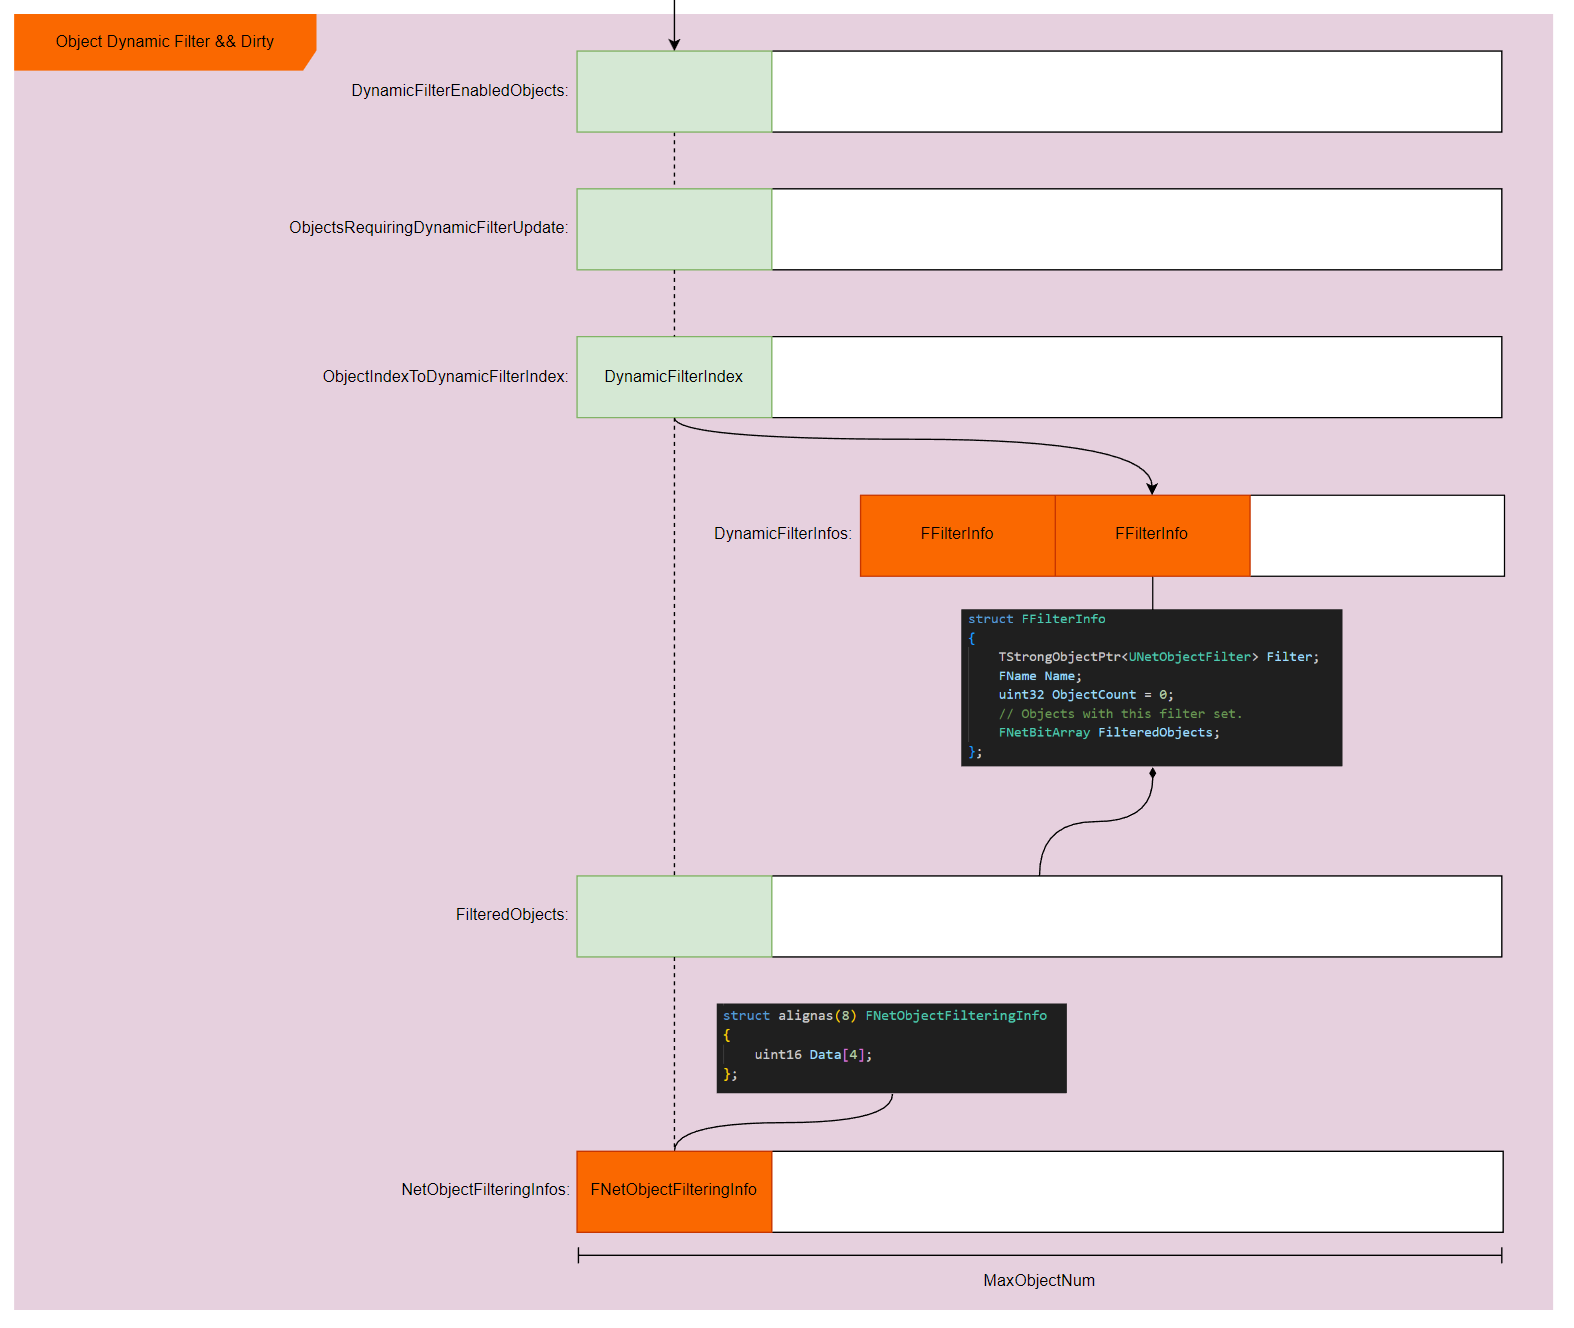The width and height of the screenshot is (1574, 1328).
Task: Click the arrowhead pointing into second FFilterInfo
Action: (1152, 489)
